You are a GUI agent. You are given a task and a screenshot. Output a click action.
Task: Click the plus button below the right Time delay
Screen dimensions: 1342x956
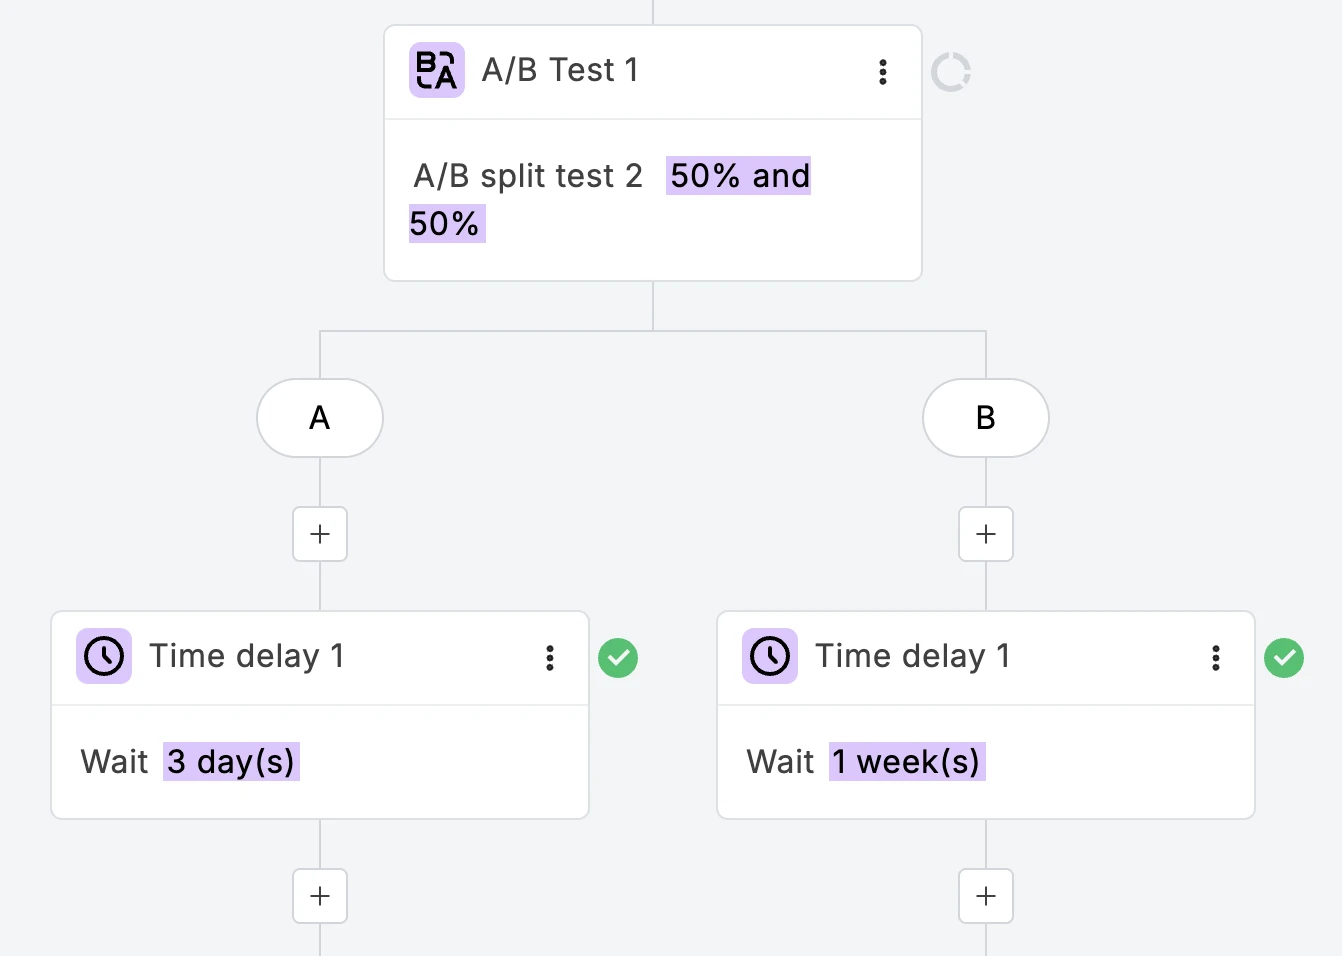tap(985, 895)
